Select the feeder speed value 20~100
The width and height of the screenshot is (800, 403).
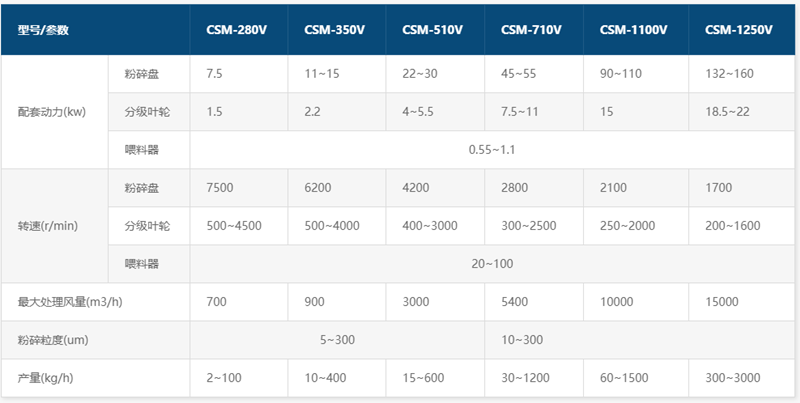pyautogui.click(x=491, y=264)
